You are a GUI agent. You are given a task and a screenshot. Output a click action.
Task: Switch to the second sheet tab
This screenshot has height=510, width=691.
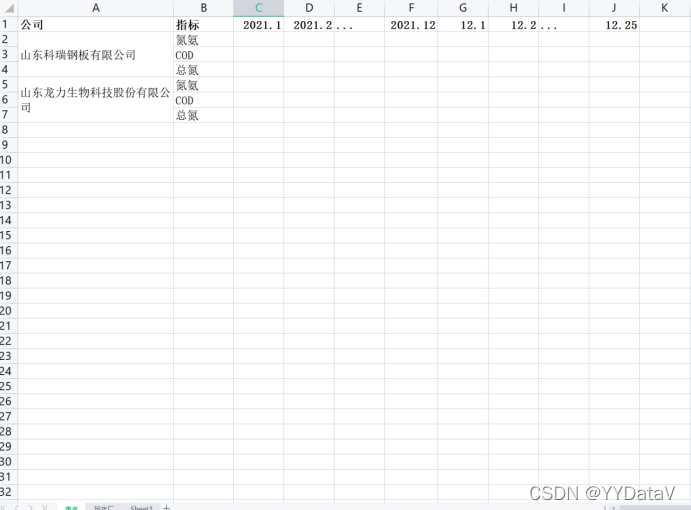104,507
